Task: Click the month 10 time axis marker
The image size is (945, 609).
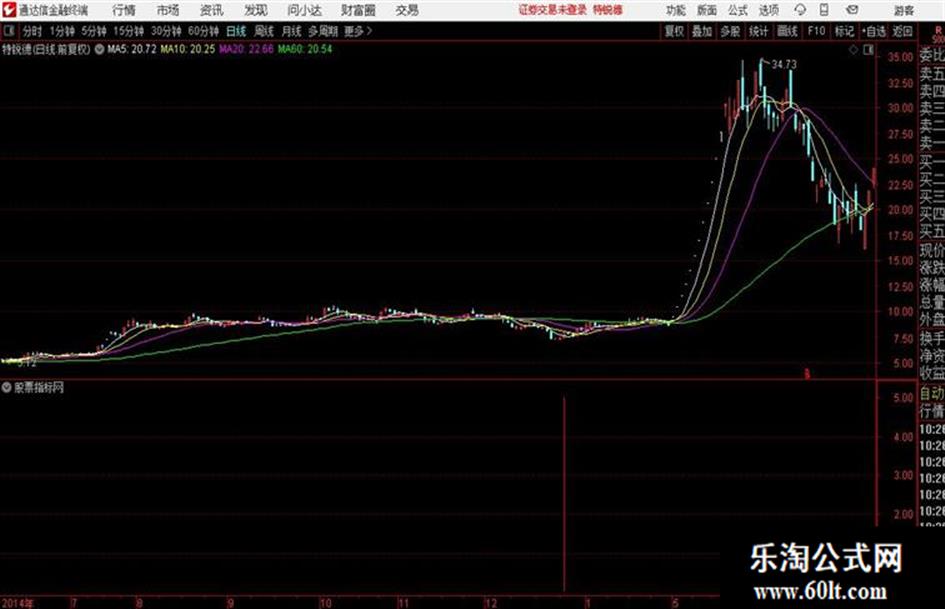Action: tap(325, 603)
